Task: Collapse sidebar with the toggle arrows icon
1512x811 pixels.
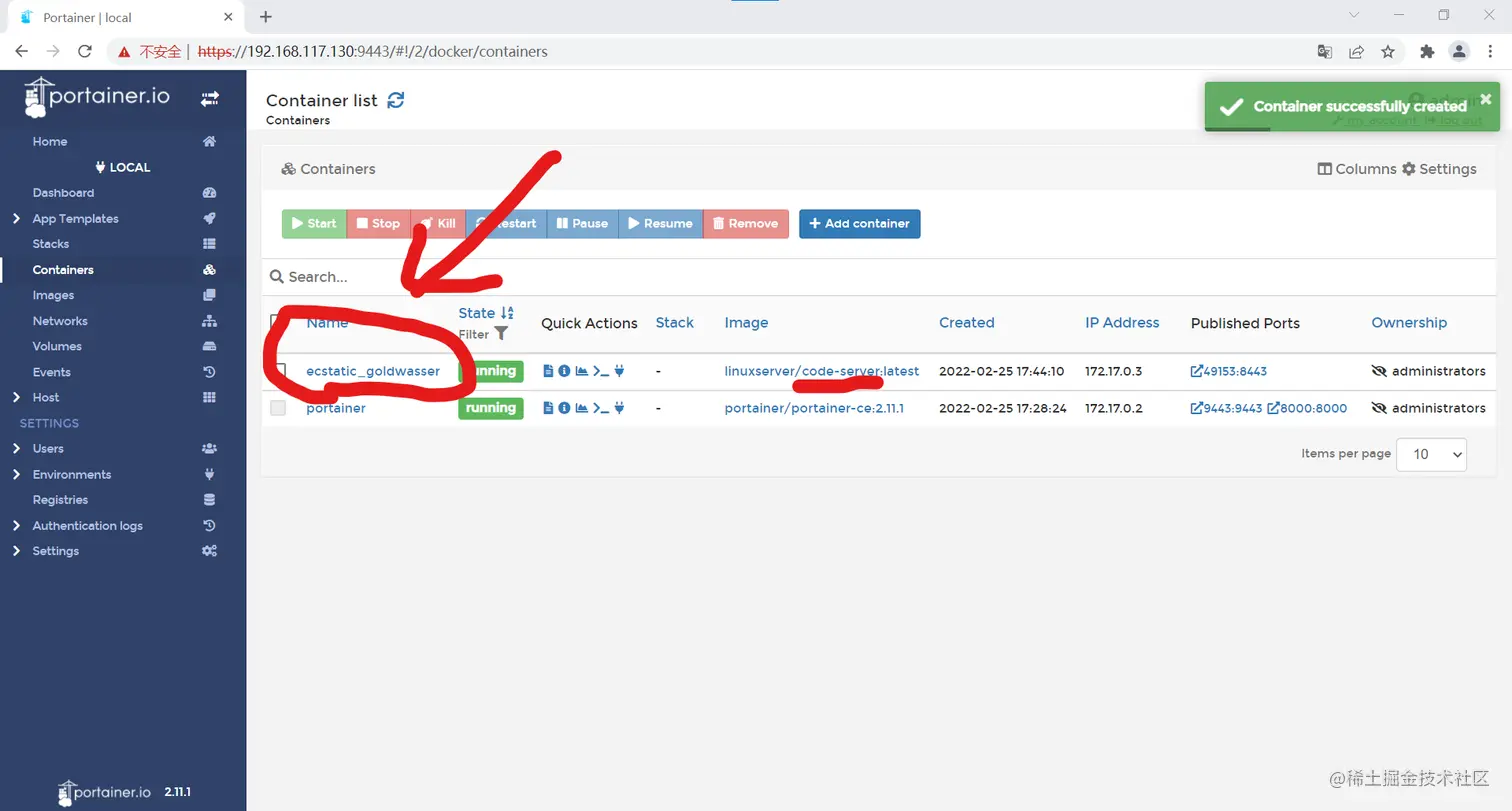Action: click(209, 98)
